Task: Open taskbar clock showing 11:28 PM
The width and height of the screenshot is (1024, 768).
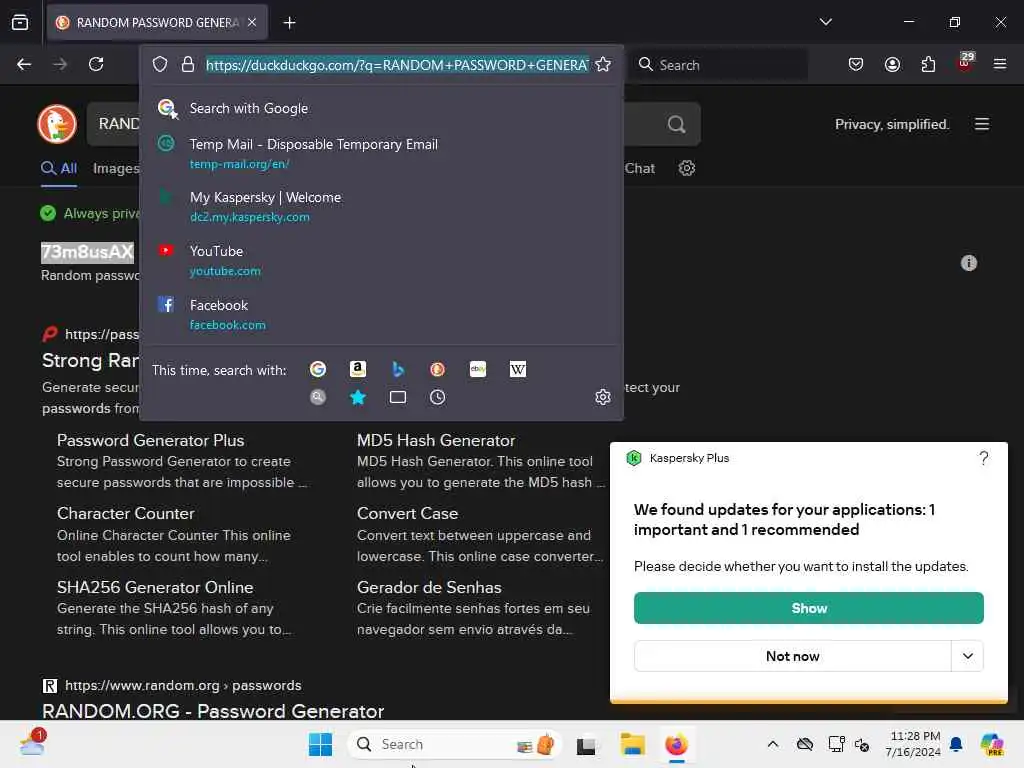Action: tap(912, 744)
